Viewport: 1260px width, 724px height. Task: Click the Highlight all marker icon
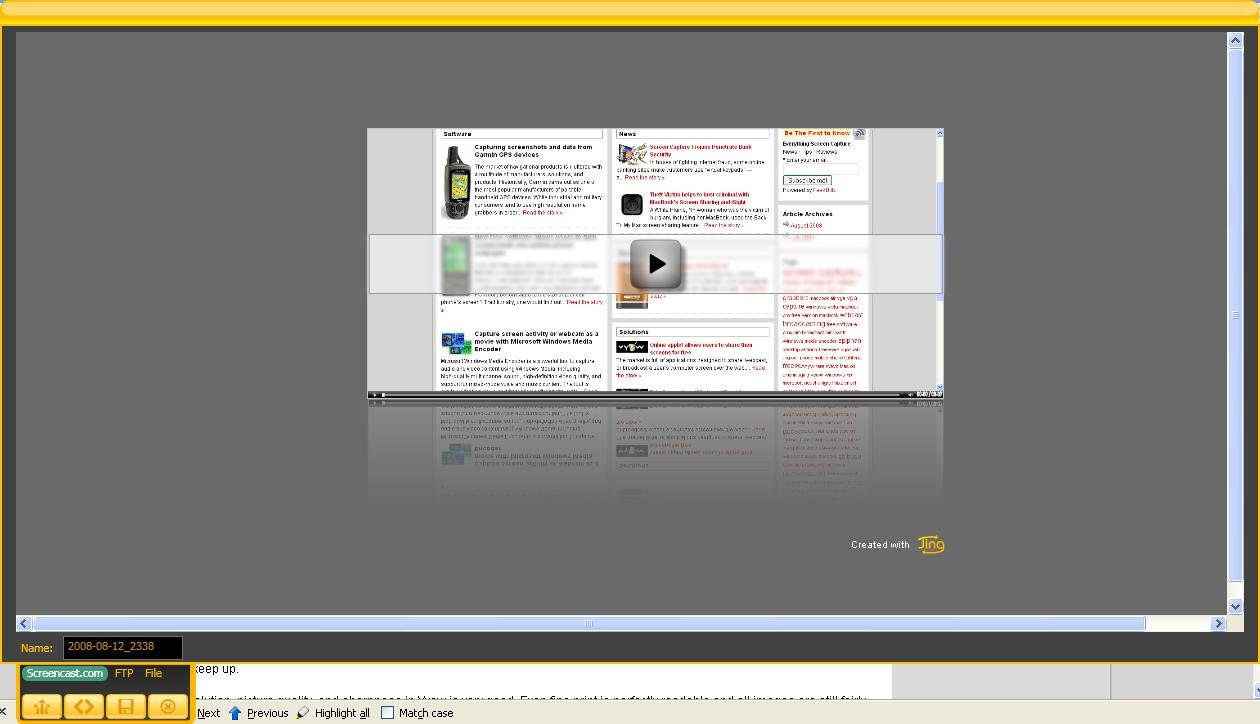304,713
